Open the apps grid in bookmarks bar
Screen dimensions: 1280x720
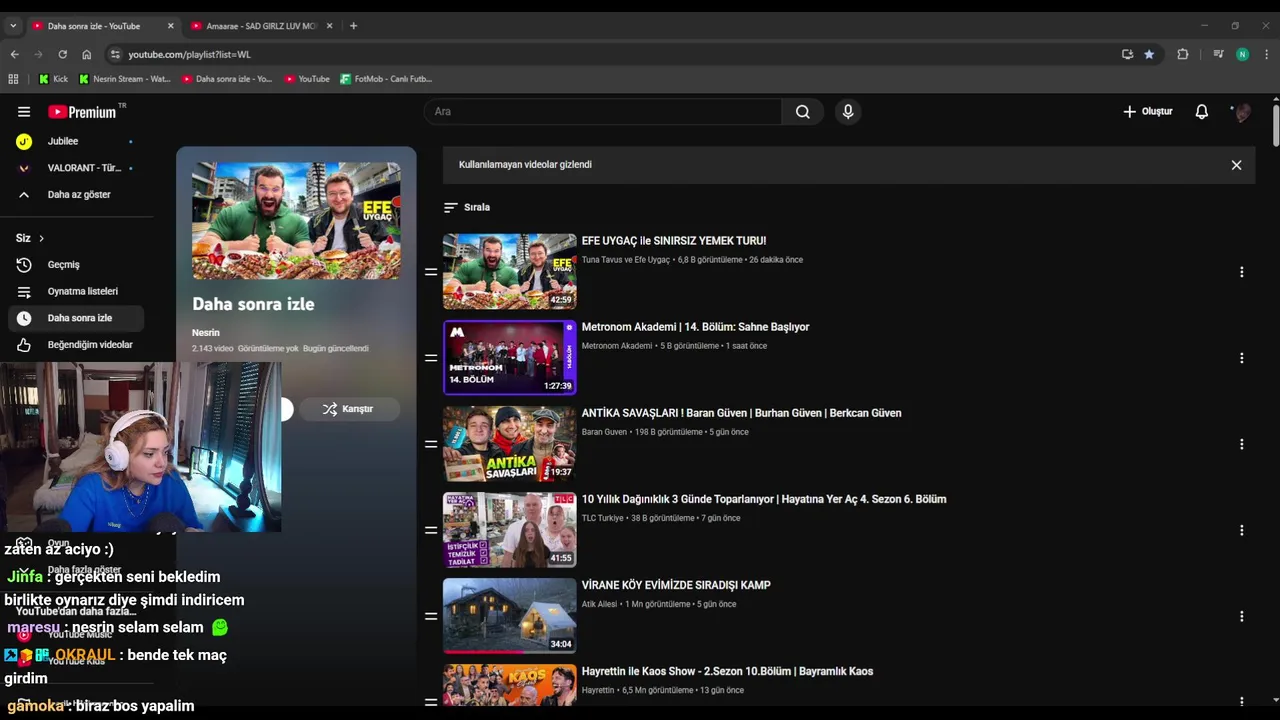pyautogui.click(x=13, y=79)
